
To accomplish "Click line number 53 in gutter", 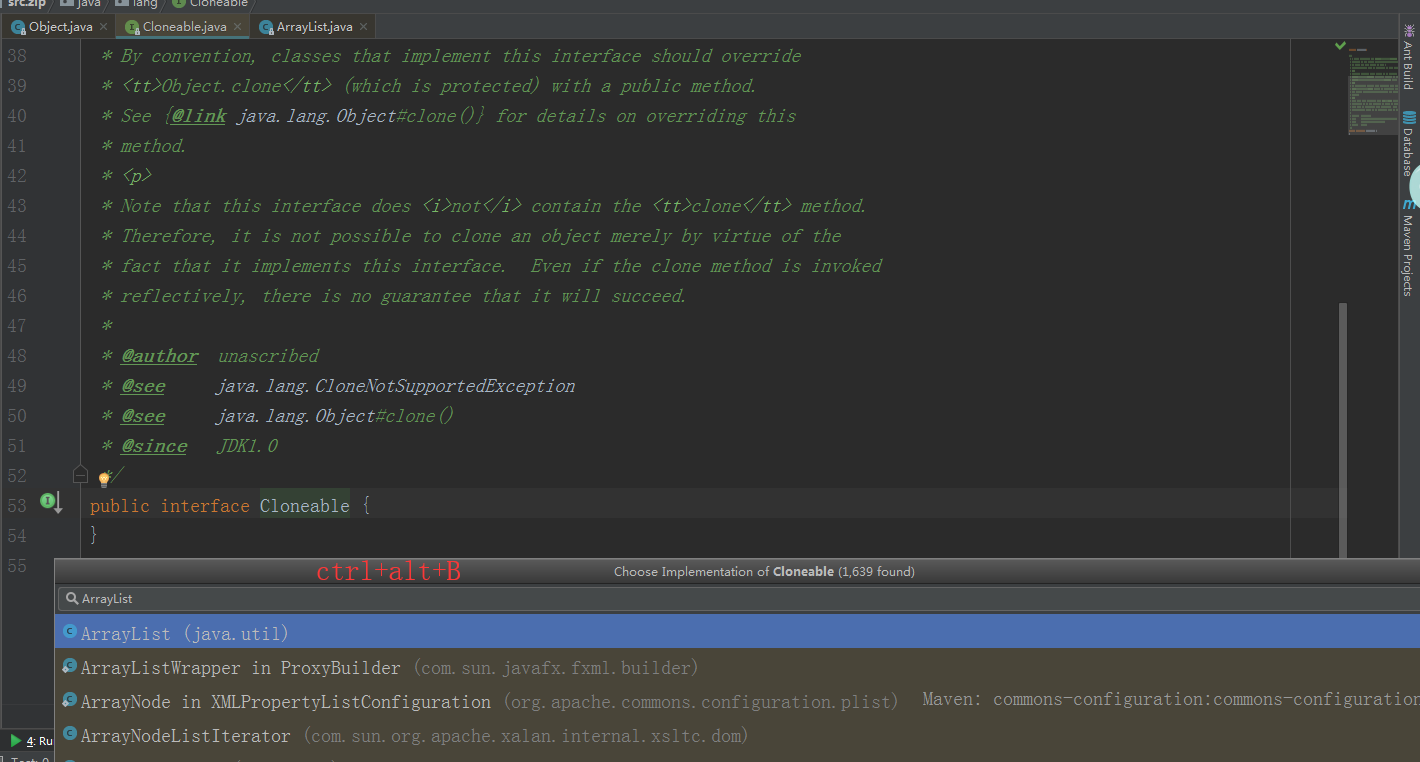I will (x=17, y=506).
